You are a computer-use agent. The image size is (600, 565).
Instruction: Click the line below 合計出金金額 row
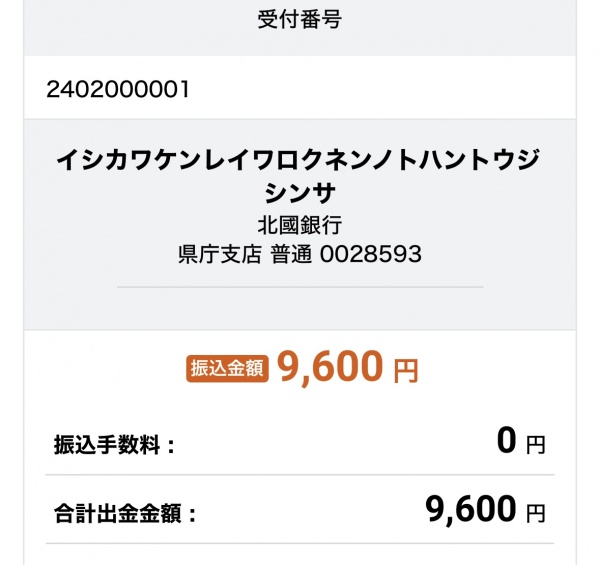pyautogui.click(x=300, y=543)
